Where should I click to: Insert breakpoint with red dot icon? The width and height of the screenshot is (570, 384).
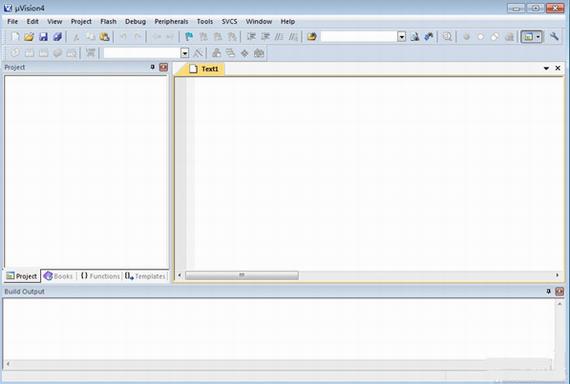coord(466,37)
